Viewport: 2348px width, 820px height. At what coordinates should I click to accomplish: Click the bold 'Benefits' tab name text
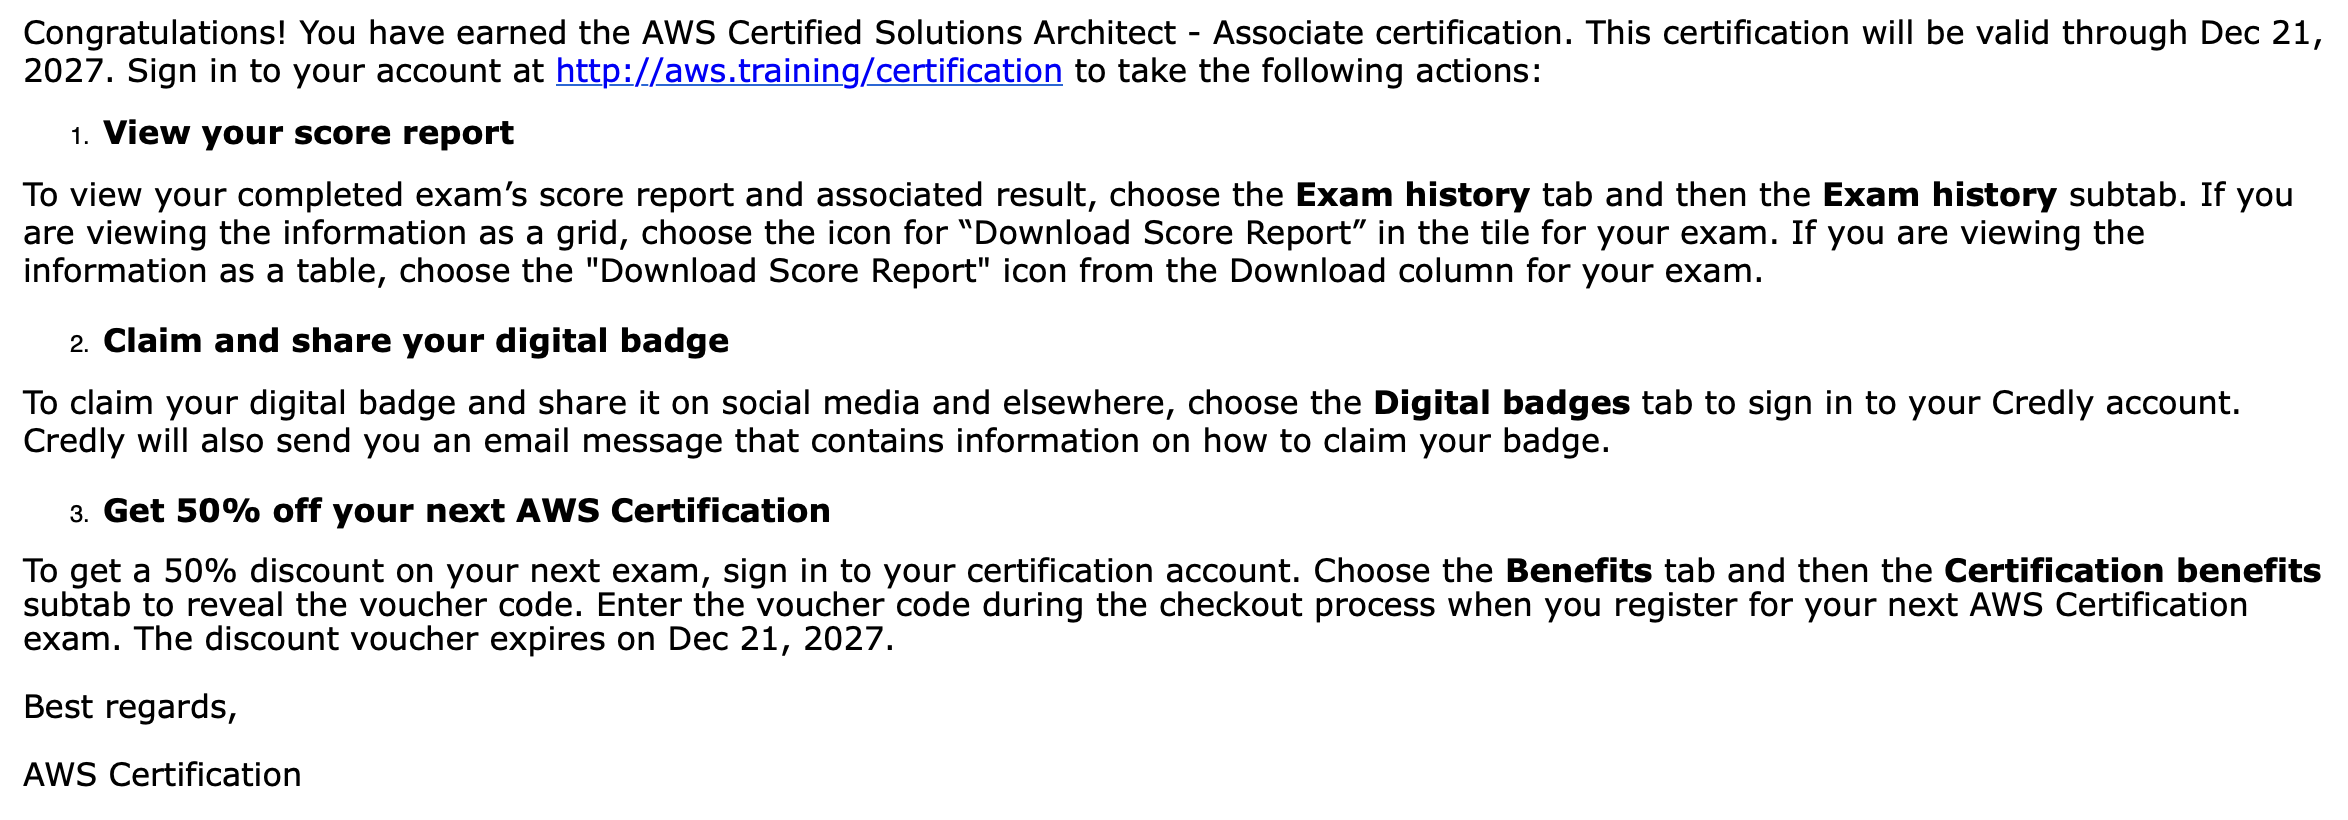pyautogui.click(x=1579, y=571)
